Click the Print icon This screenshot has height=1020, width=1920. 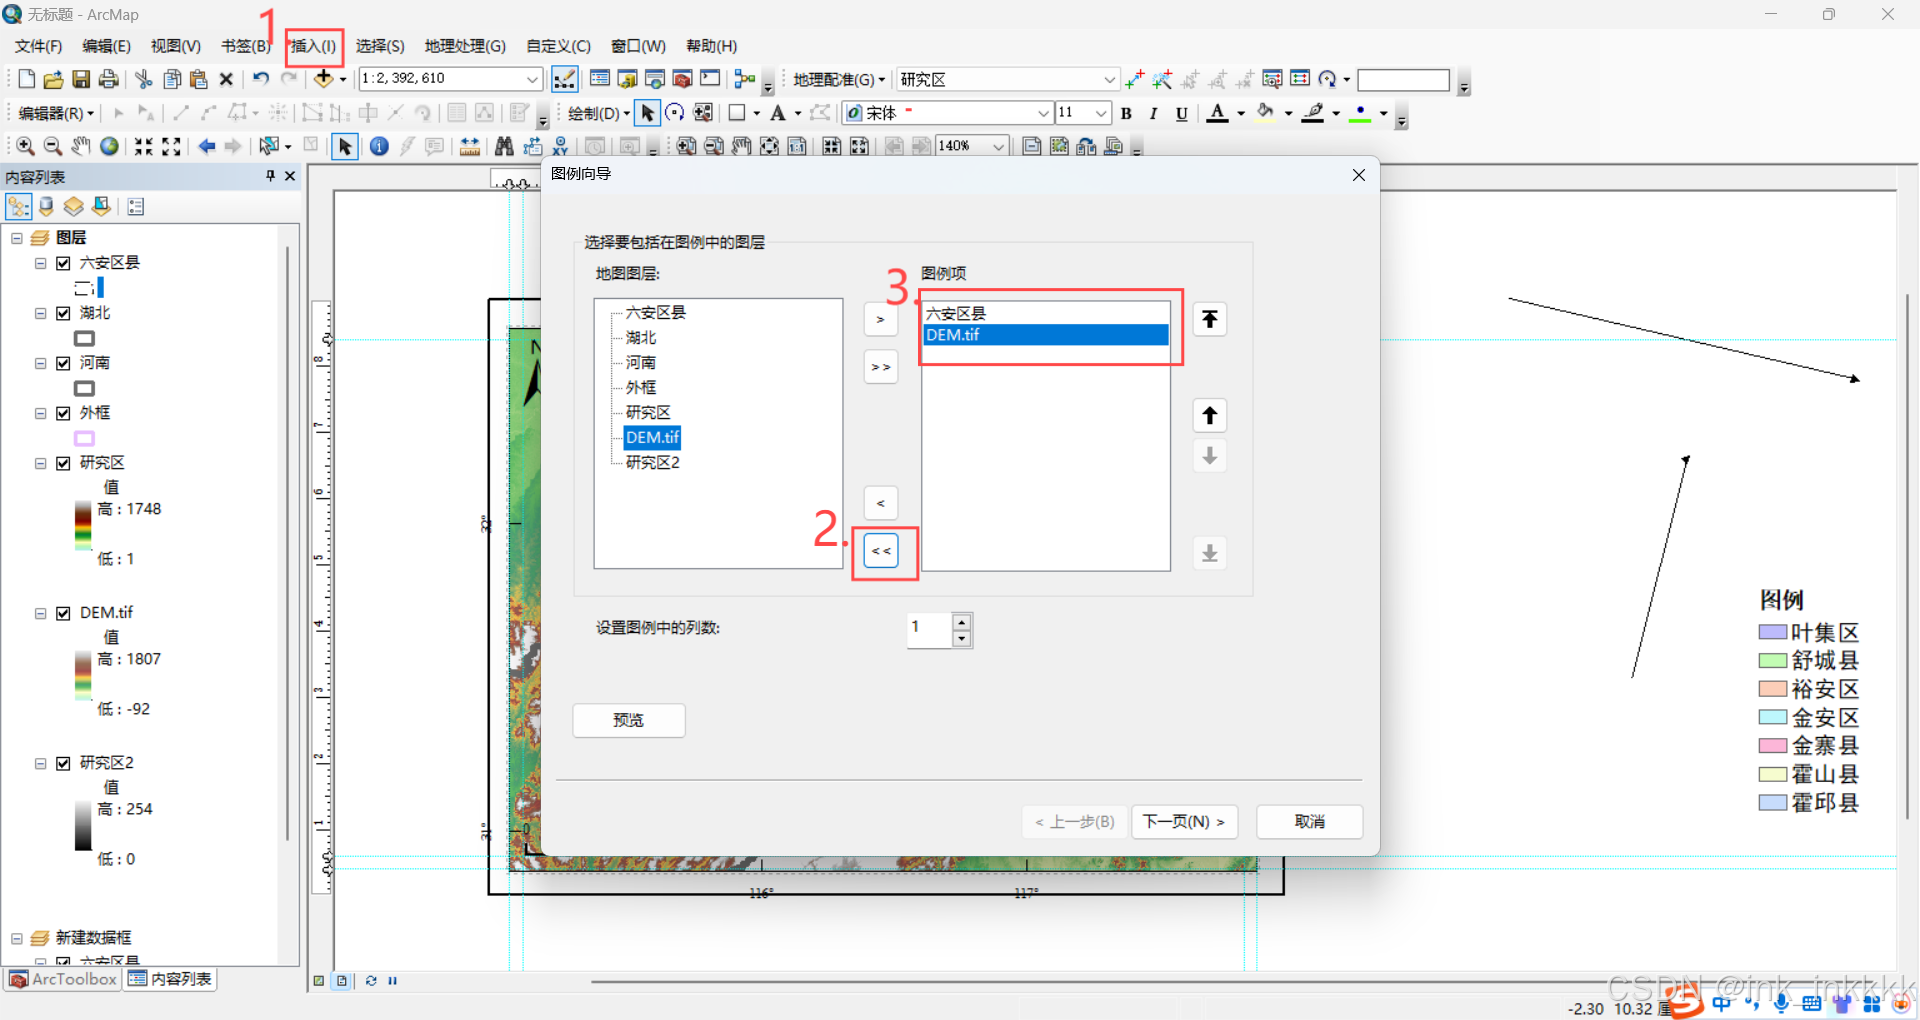coord(108,79)
